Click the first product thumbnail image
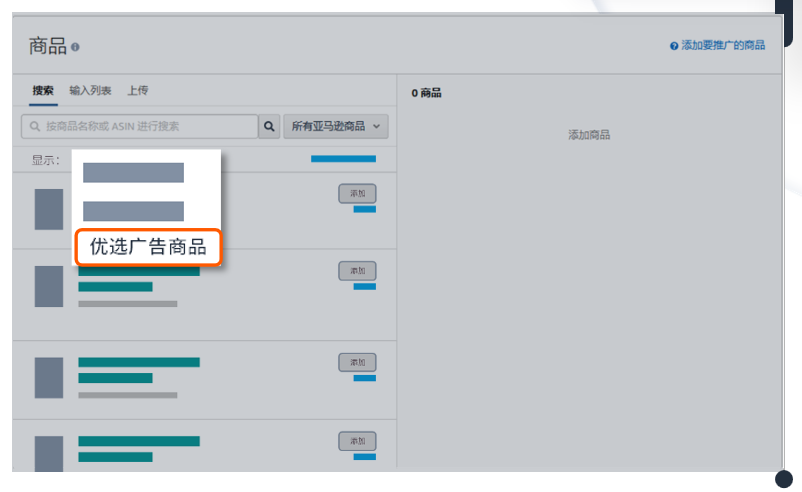The width and height of the screenshot is (802, 492). [x=49, y=209]
